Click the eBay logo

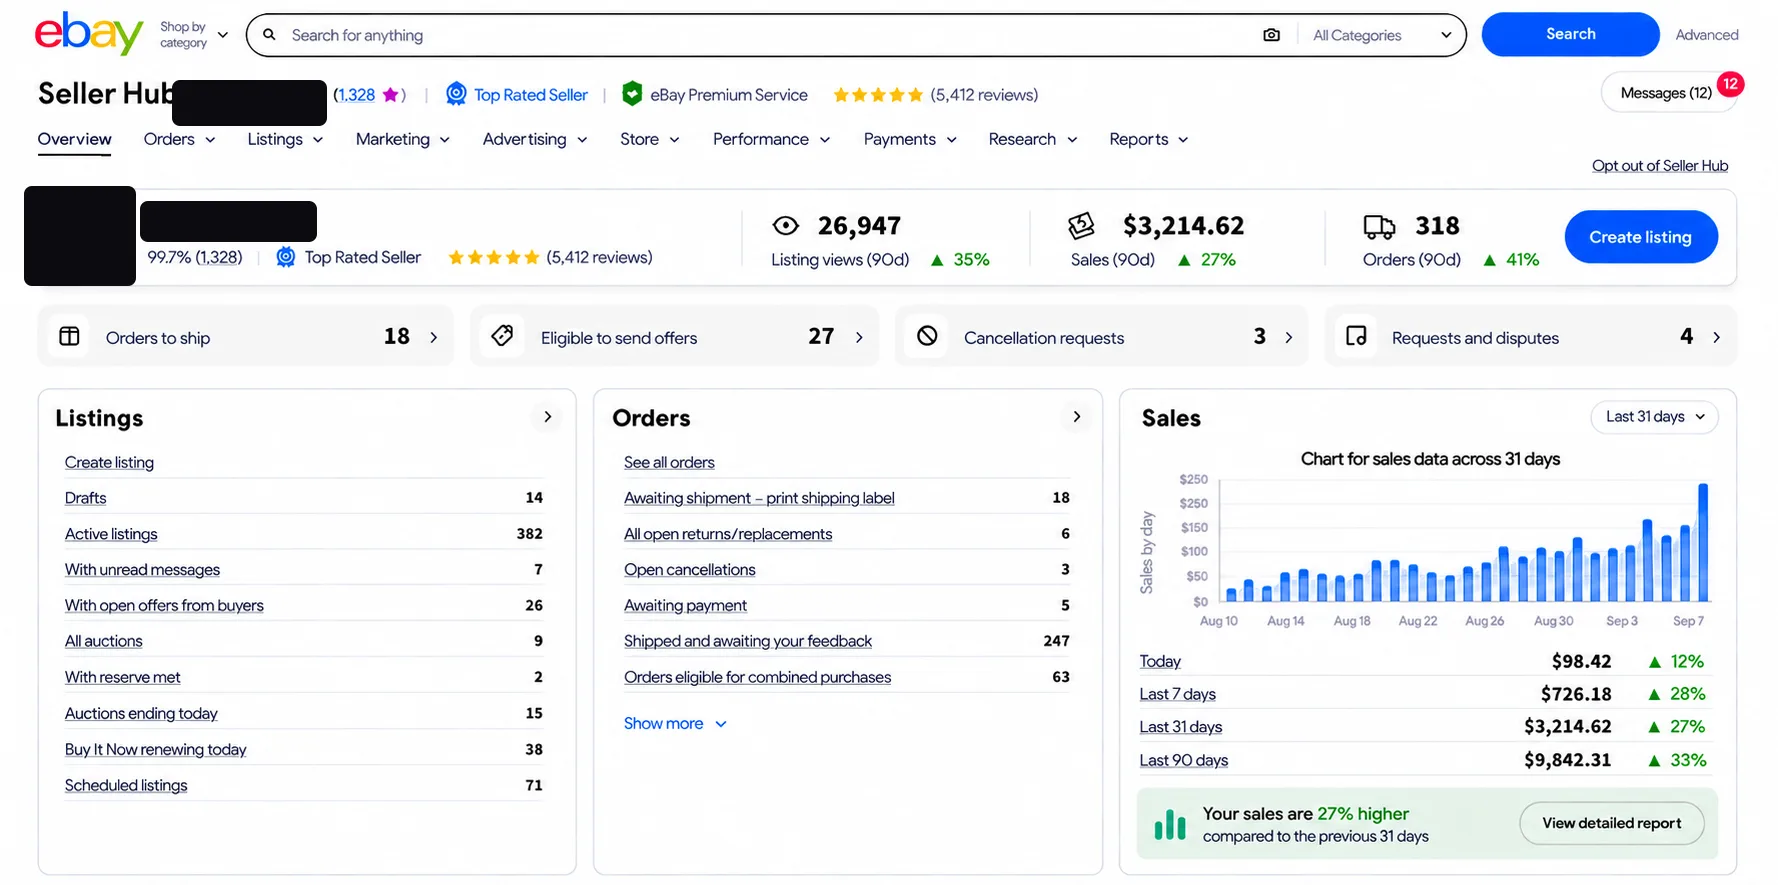pyautogui.click(x=89, y=33)
